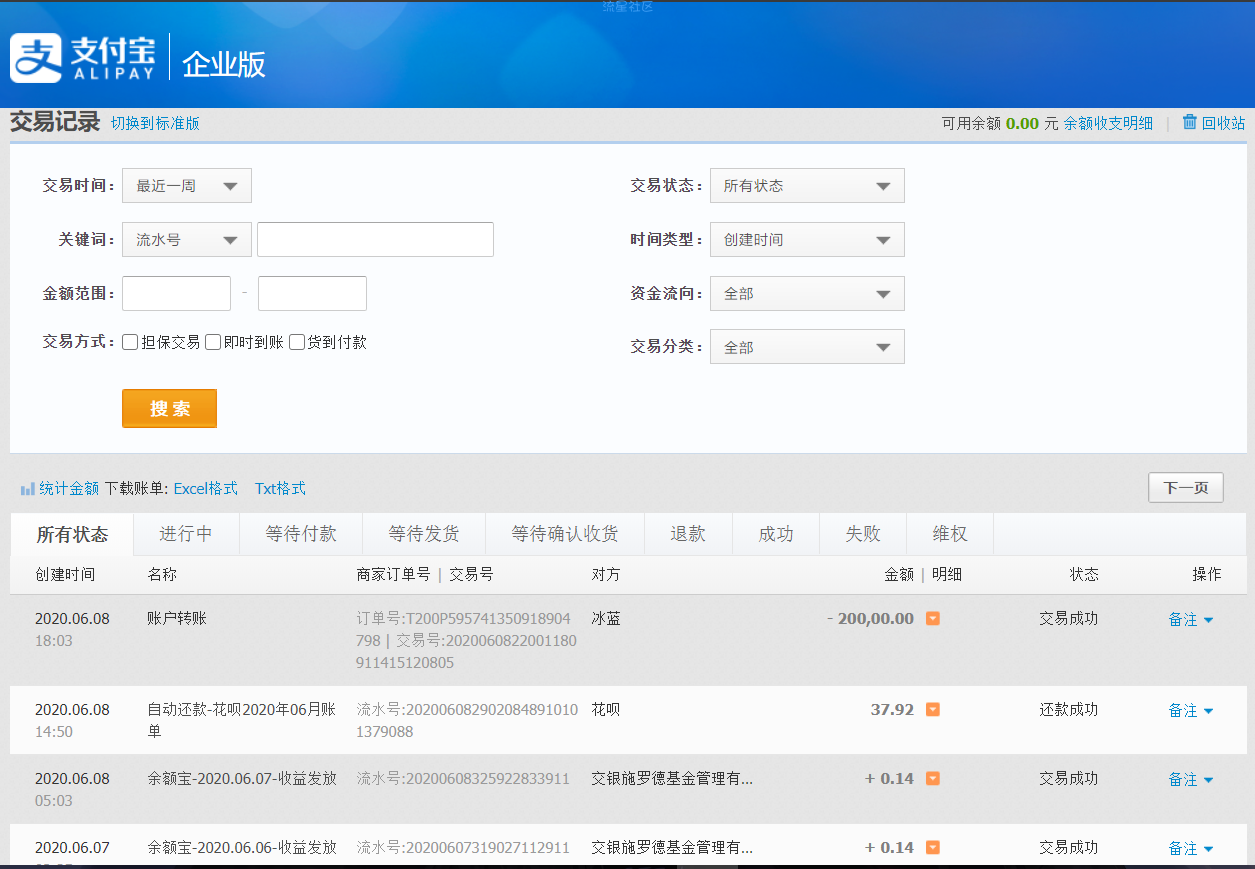Switch to the 失败 tab
Viewport: 1255px width, 869px height.
click(863, 534)
